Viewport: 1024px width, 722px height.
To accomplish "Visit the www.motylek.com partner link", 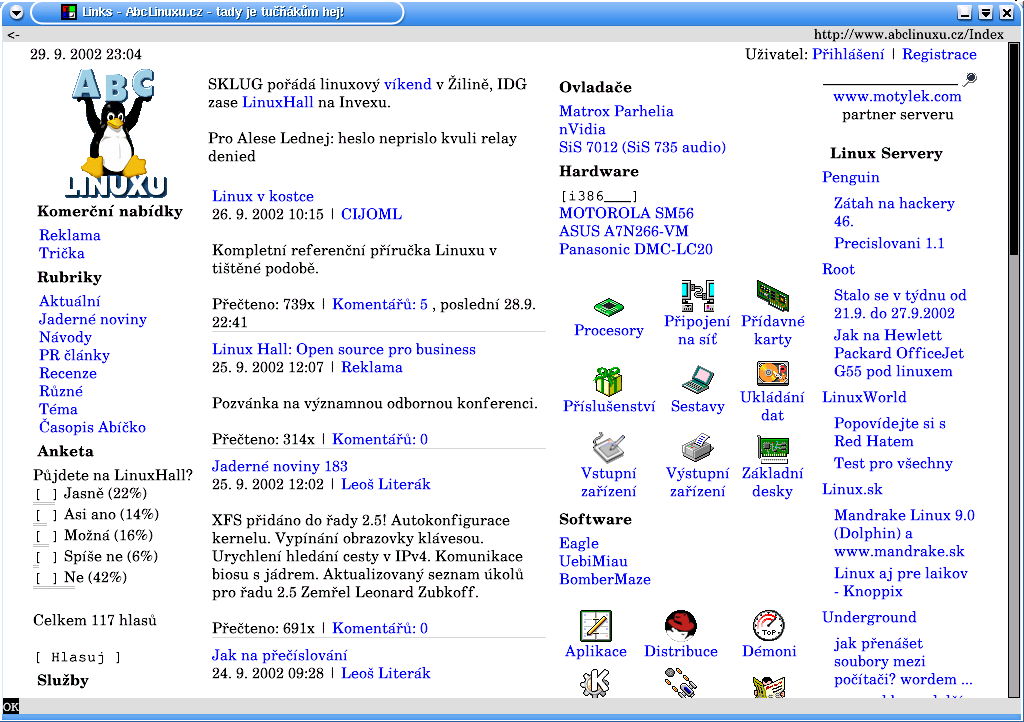I will click(x=897, y=97).
